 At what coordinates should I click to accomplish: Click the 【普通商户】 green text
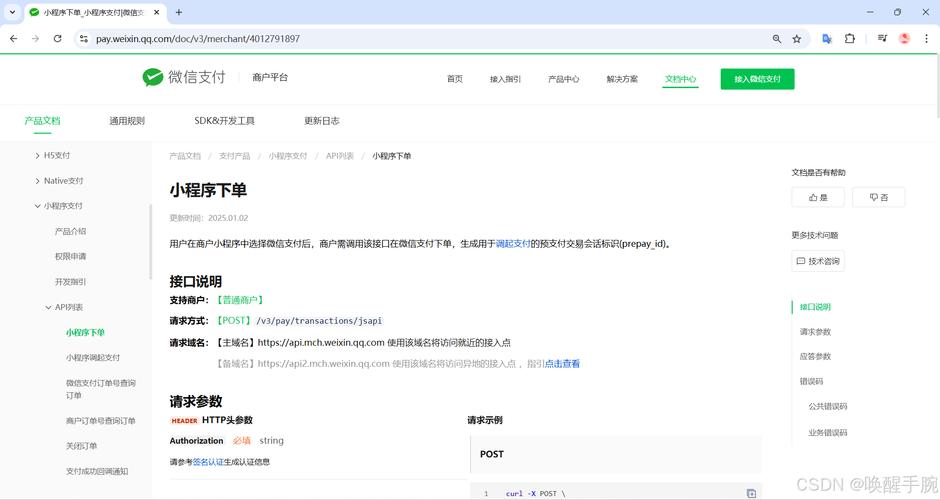coord(240,300)
